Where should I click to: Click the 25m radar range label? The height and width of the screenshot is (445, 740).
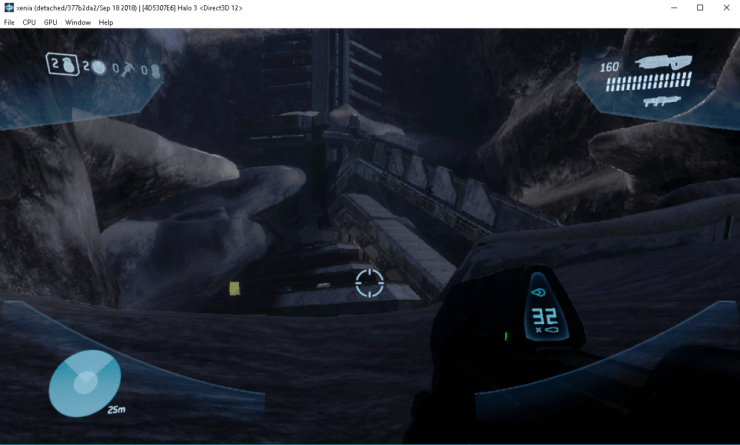117,410
